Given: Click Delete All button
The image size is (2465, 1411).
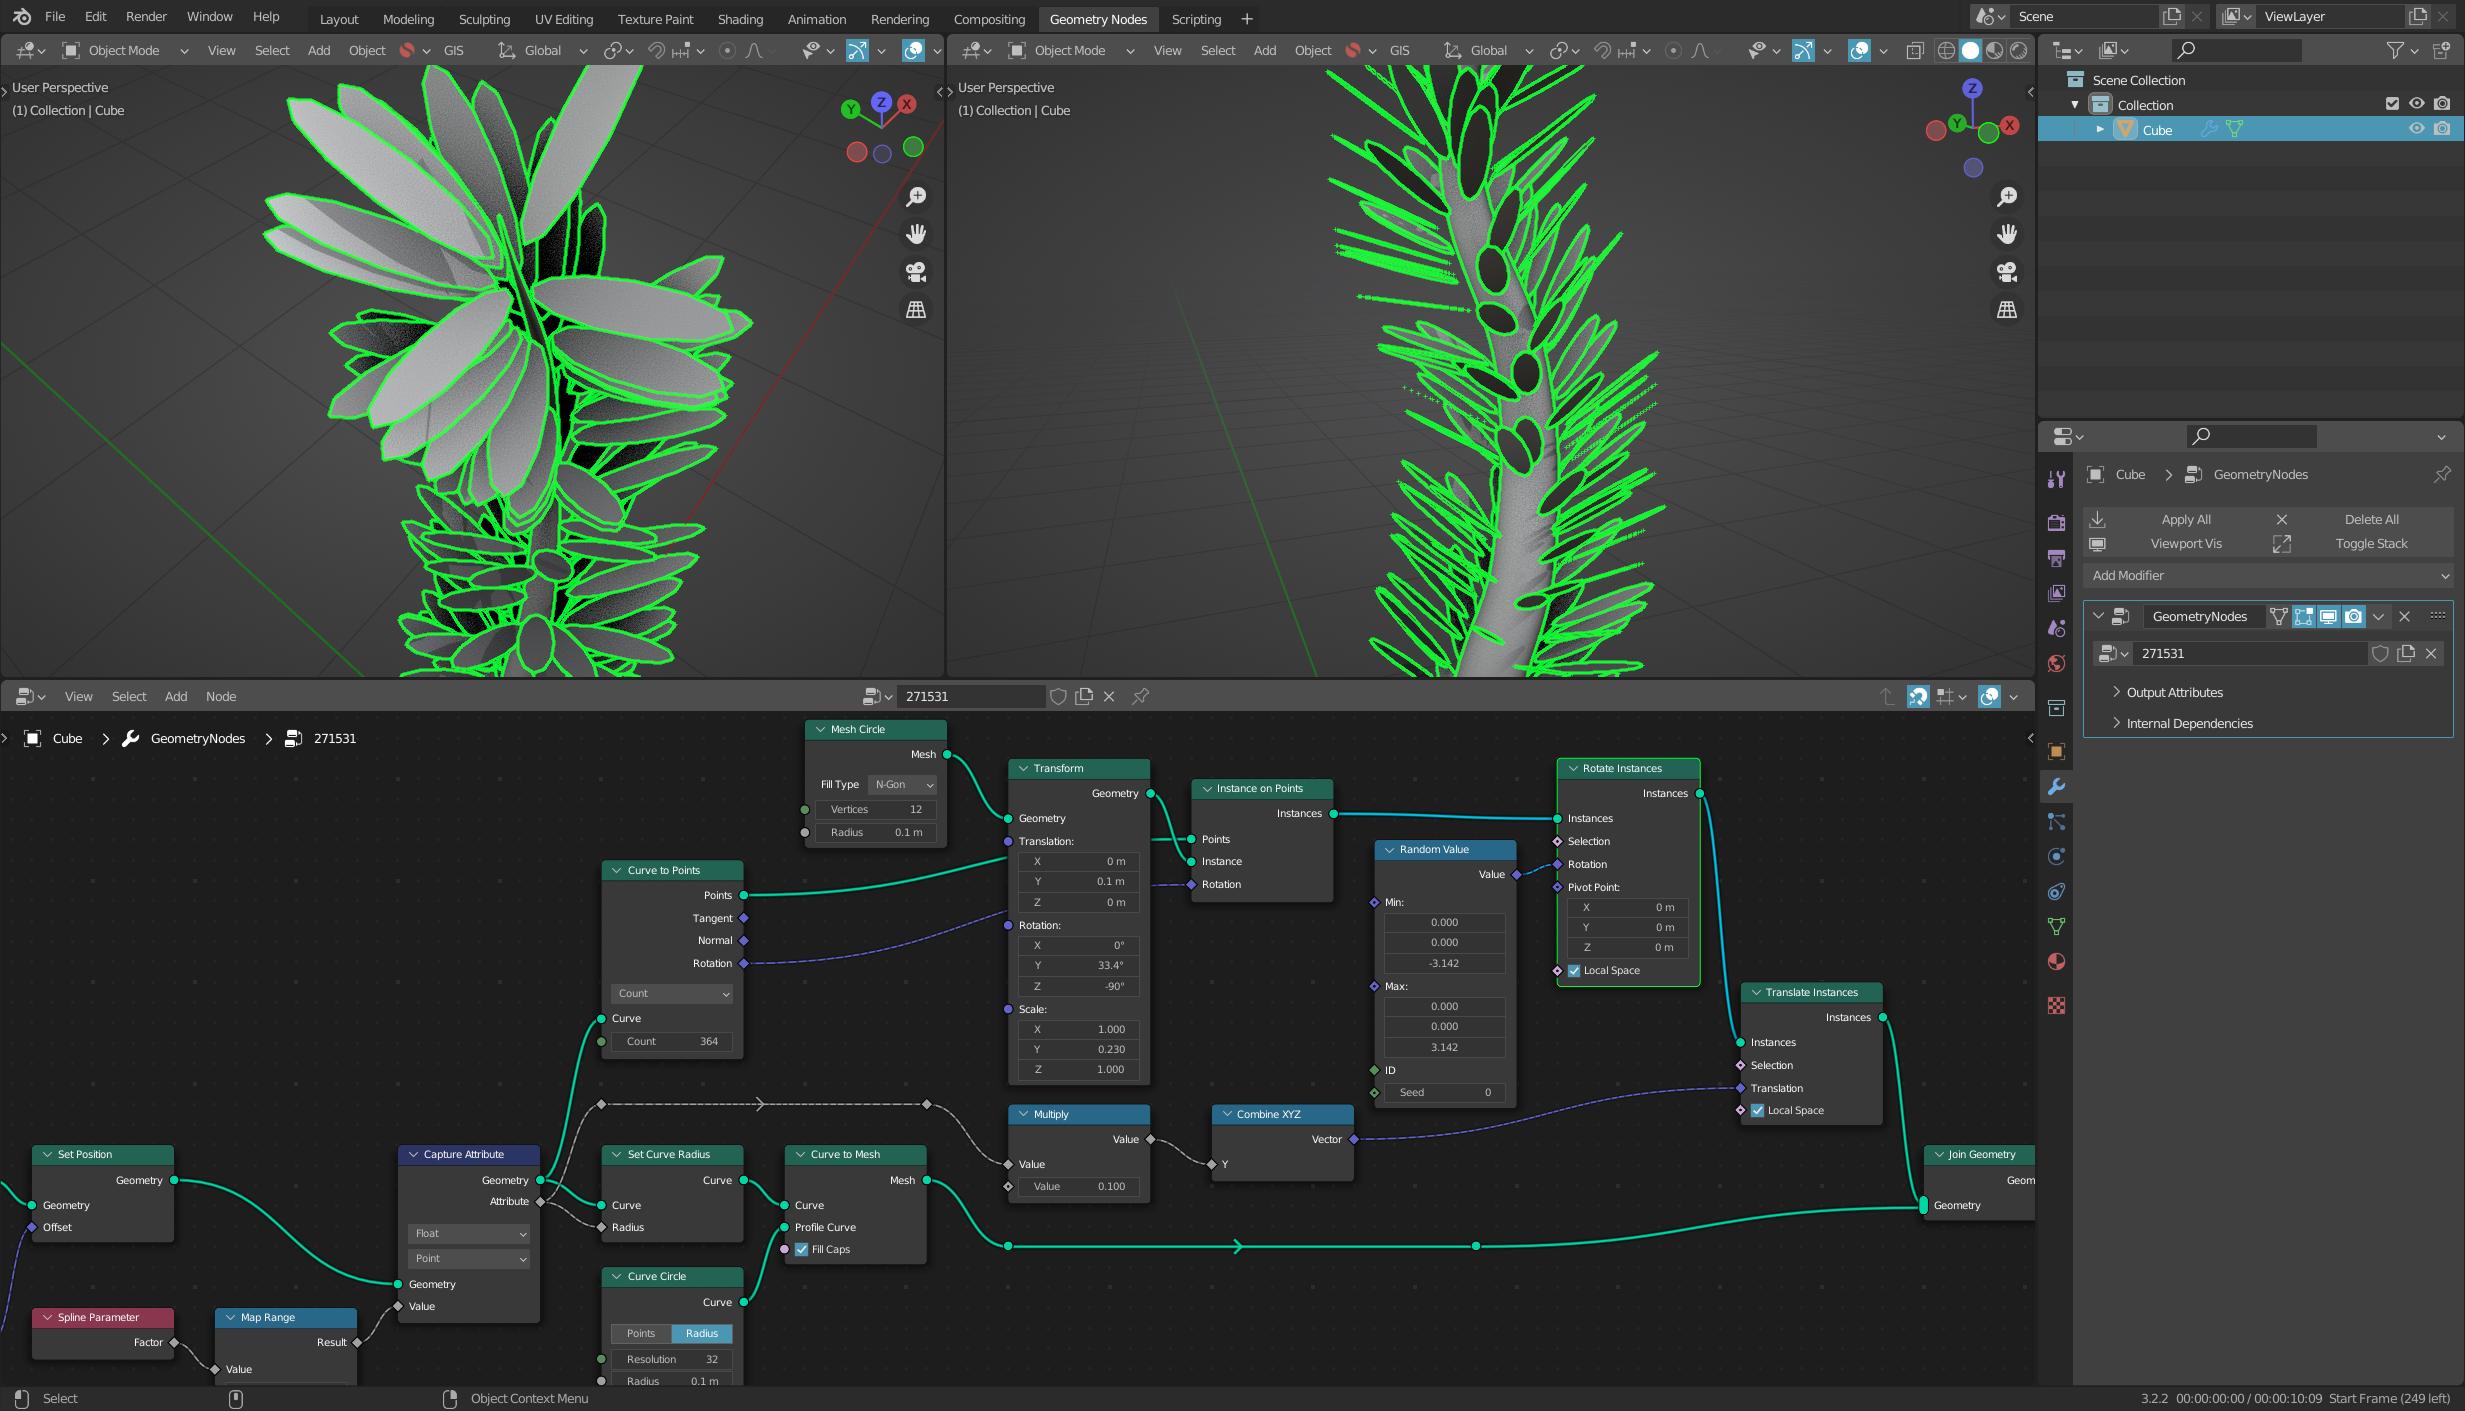Looking at the screenshot, I should click(x=2361, y=520).
